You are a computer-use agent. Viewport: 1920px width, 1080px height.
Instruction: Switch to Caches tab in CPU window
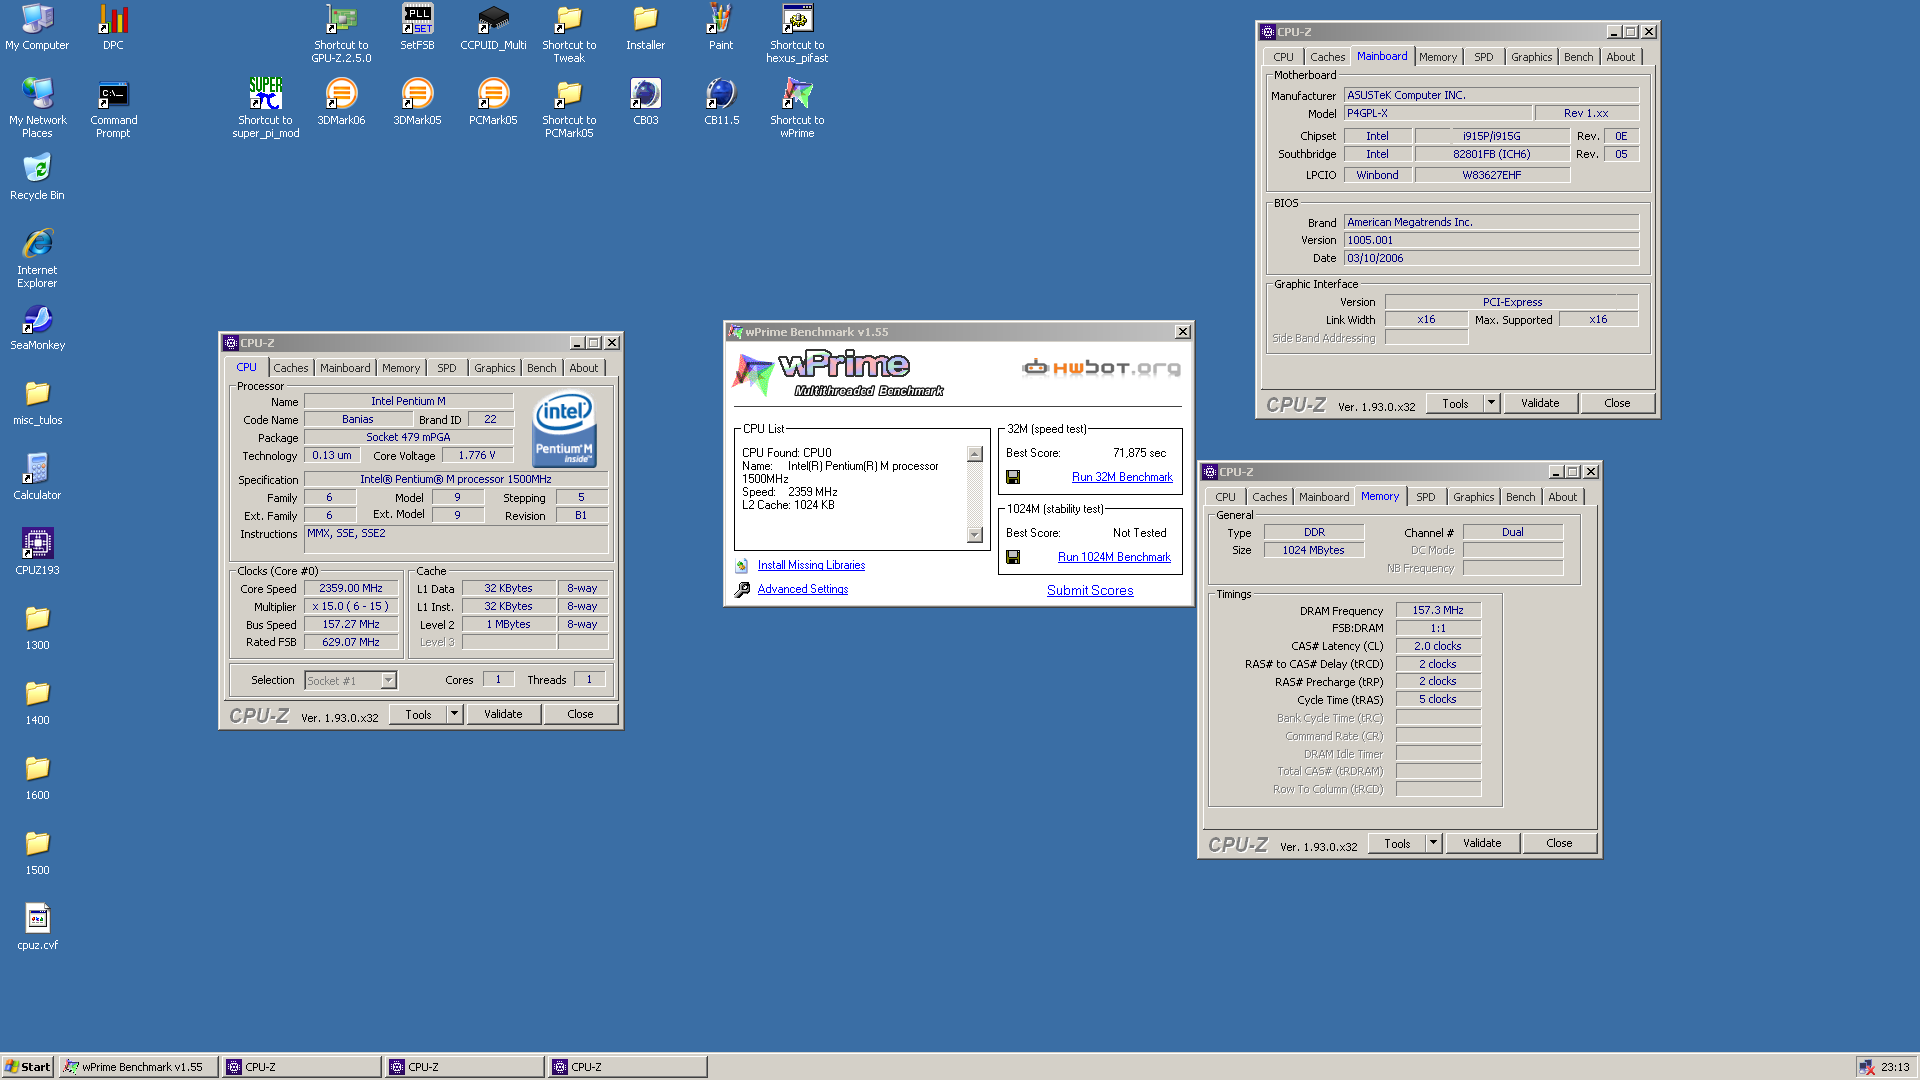[291, 368]
